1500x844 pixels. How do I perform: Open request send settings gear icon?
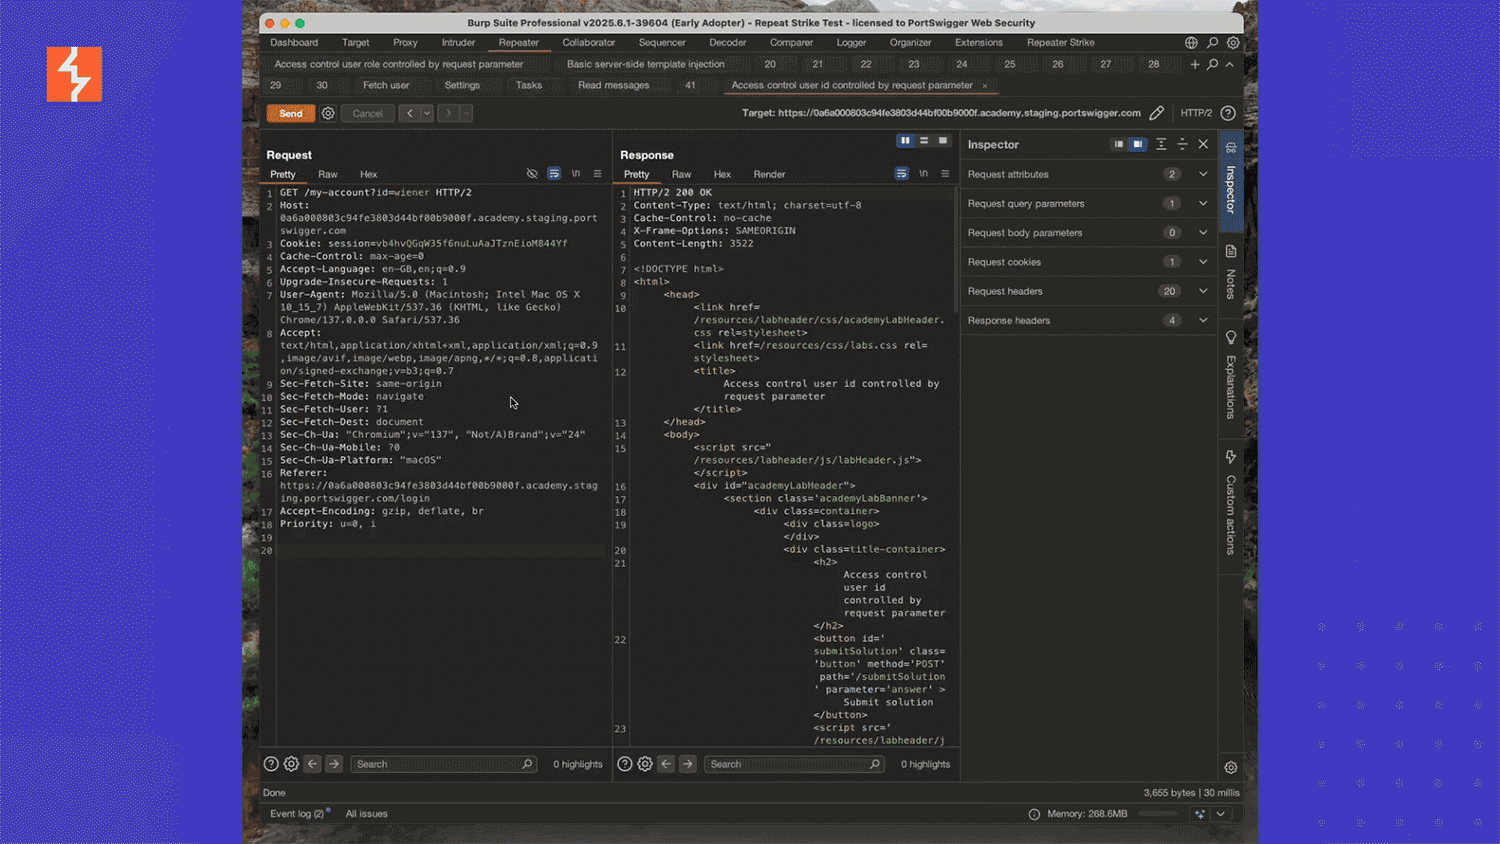pos(328,113)
